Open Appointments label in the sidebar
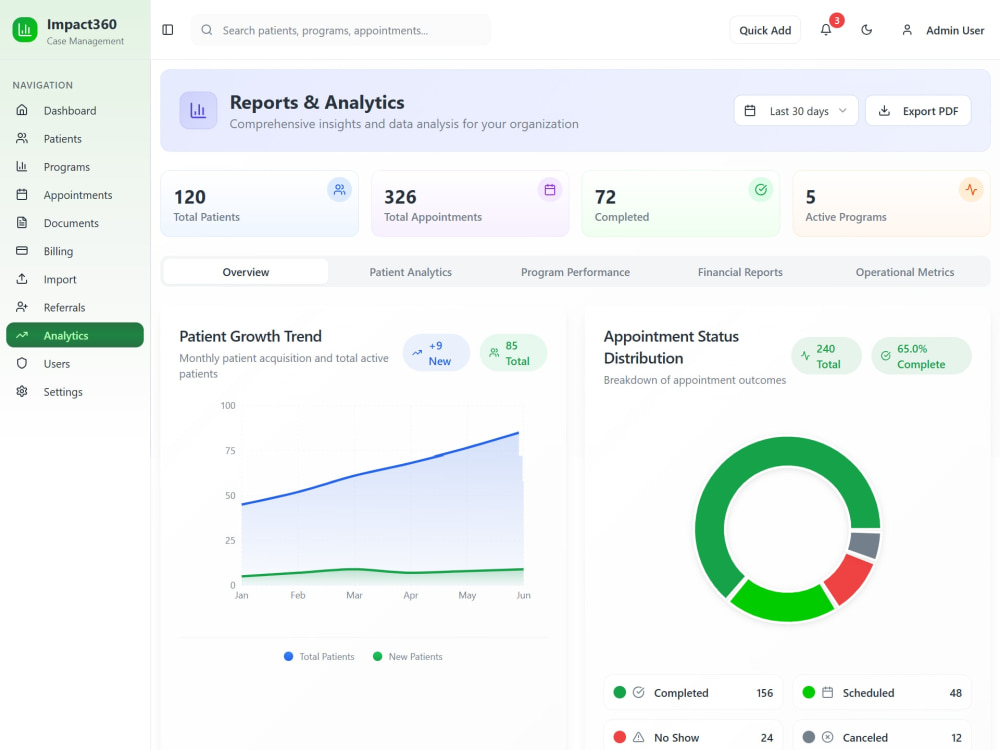The width and height of the screenshot is (1000, 750). coord(78,195)
